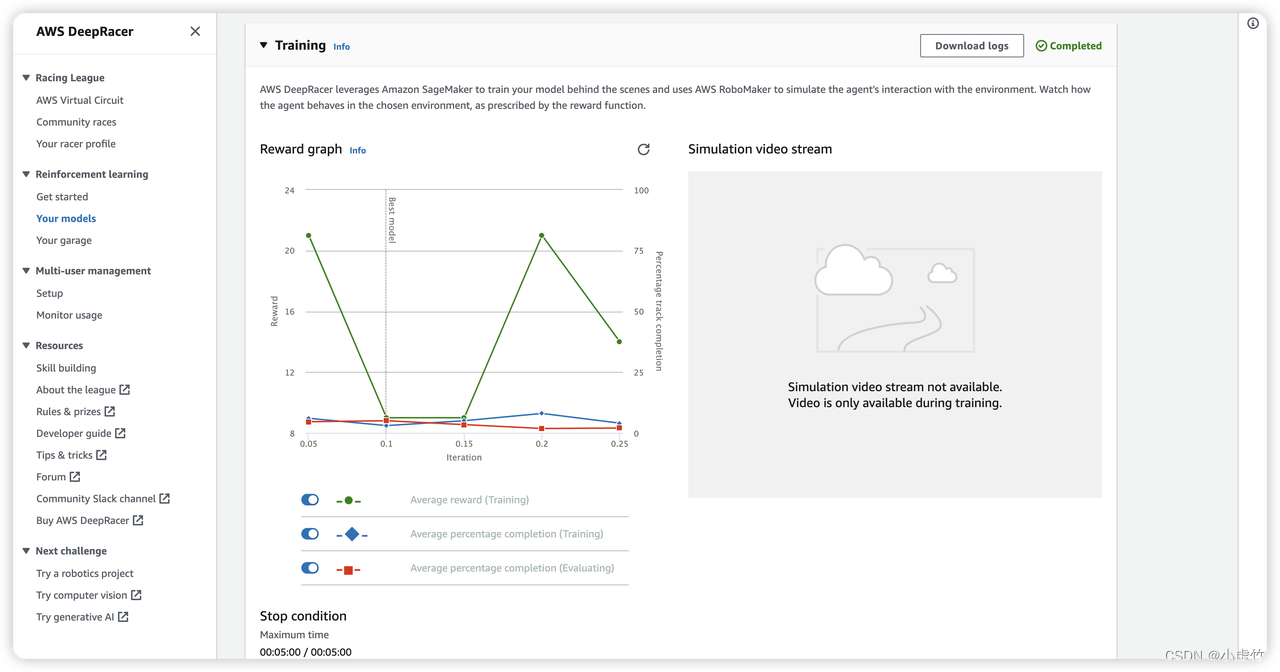Screen dimensions: 1280x672
Task: Click the simulation video stream placeholder
Action: (x=894, y=334)
